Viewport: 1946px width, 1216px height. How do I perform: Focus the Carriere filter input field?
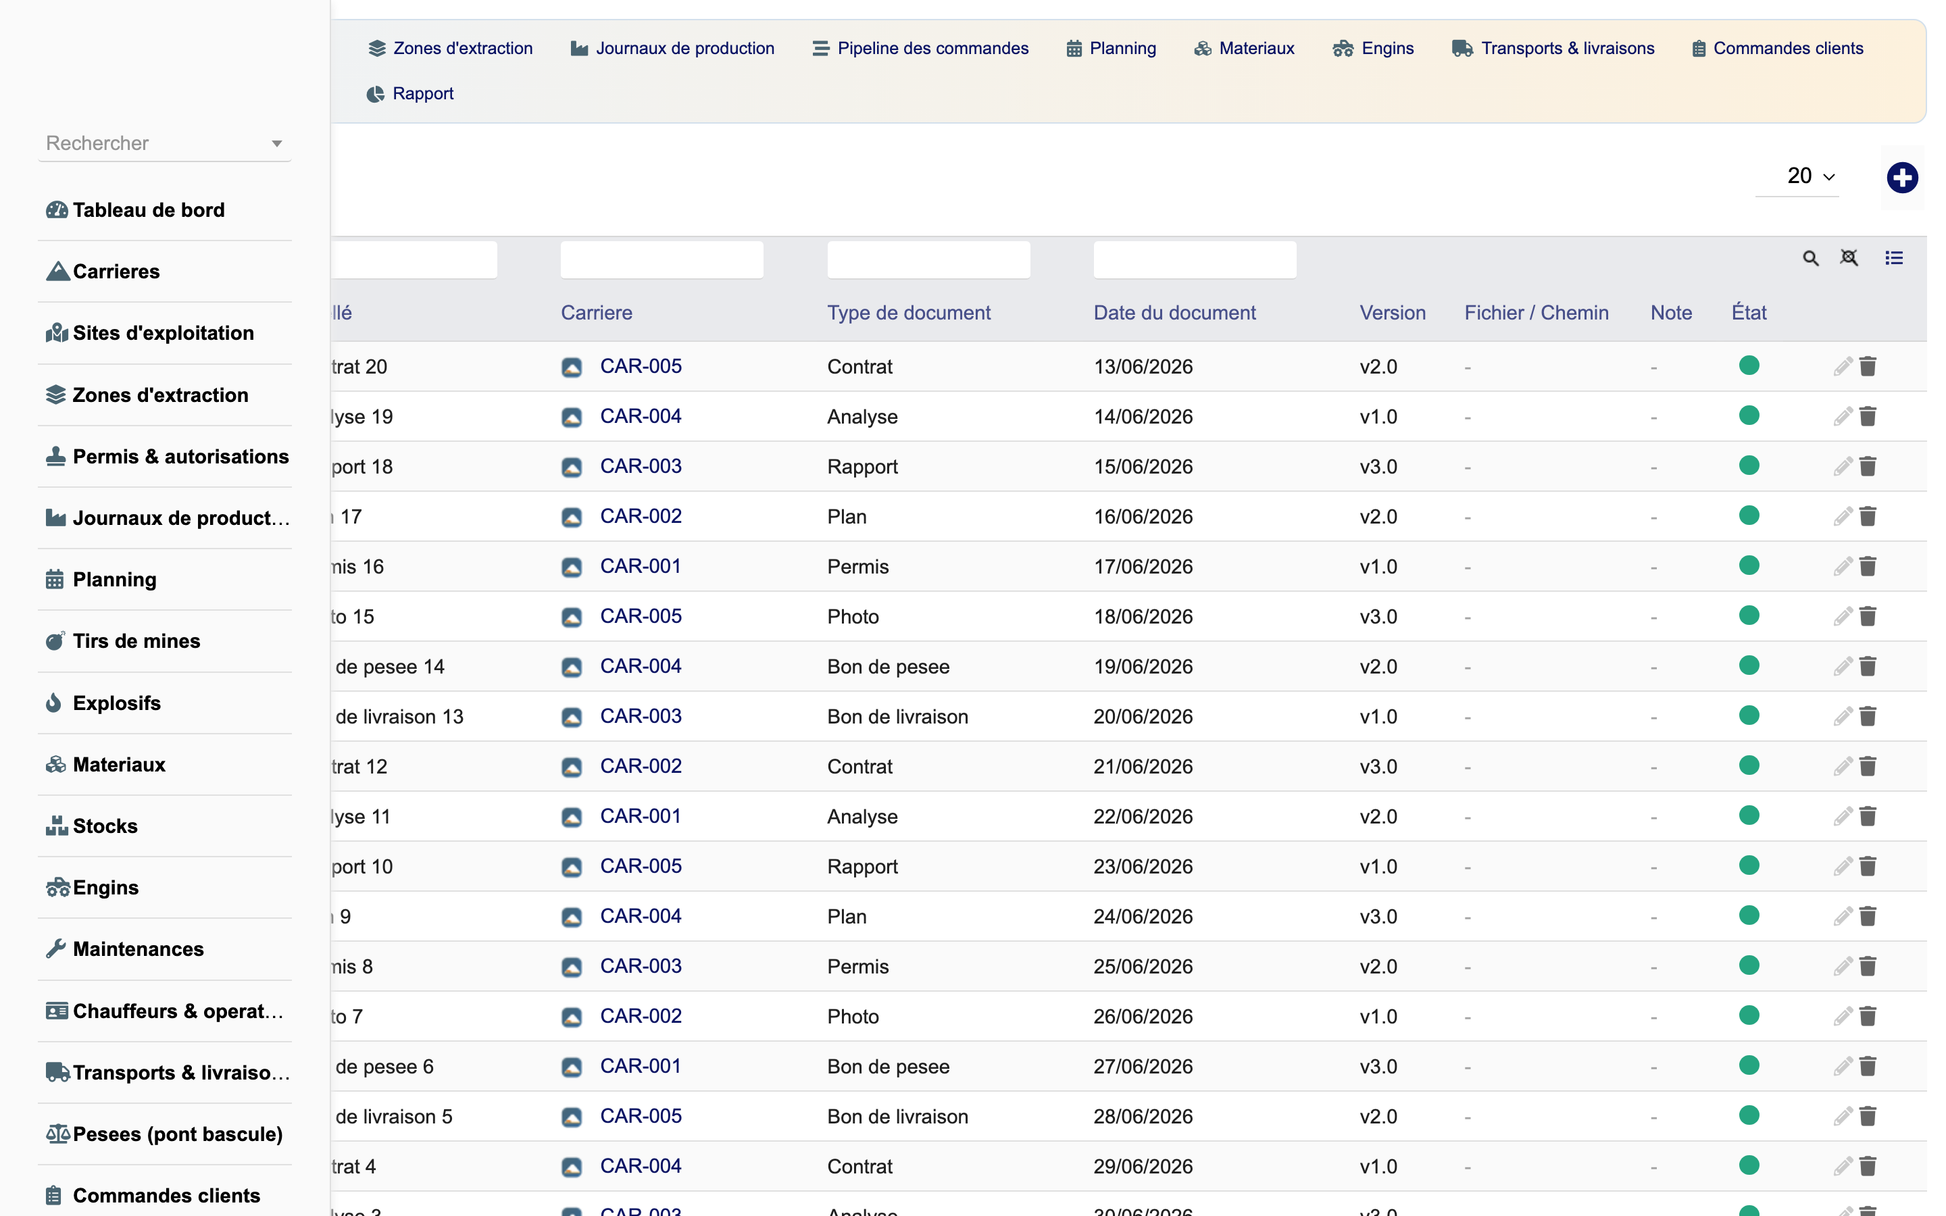(x=662, y=260)
